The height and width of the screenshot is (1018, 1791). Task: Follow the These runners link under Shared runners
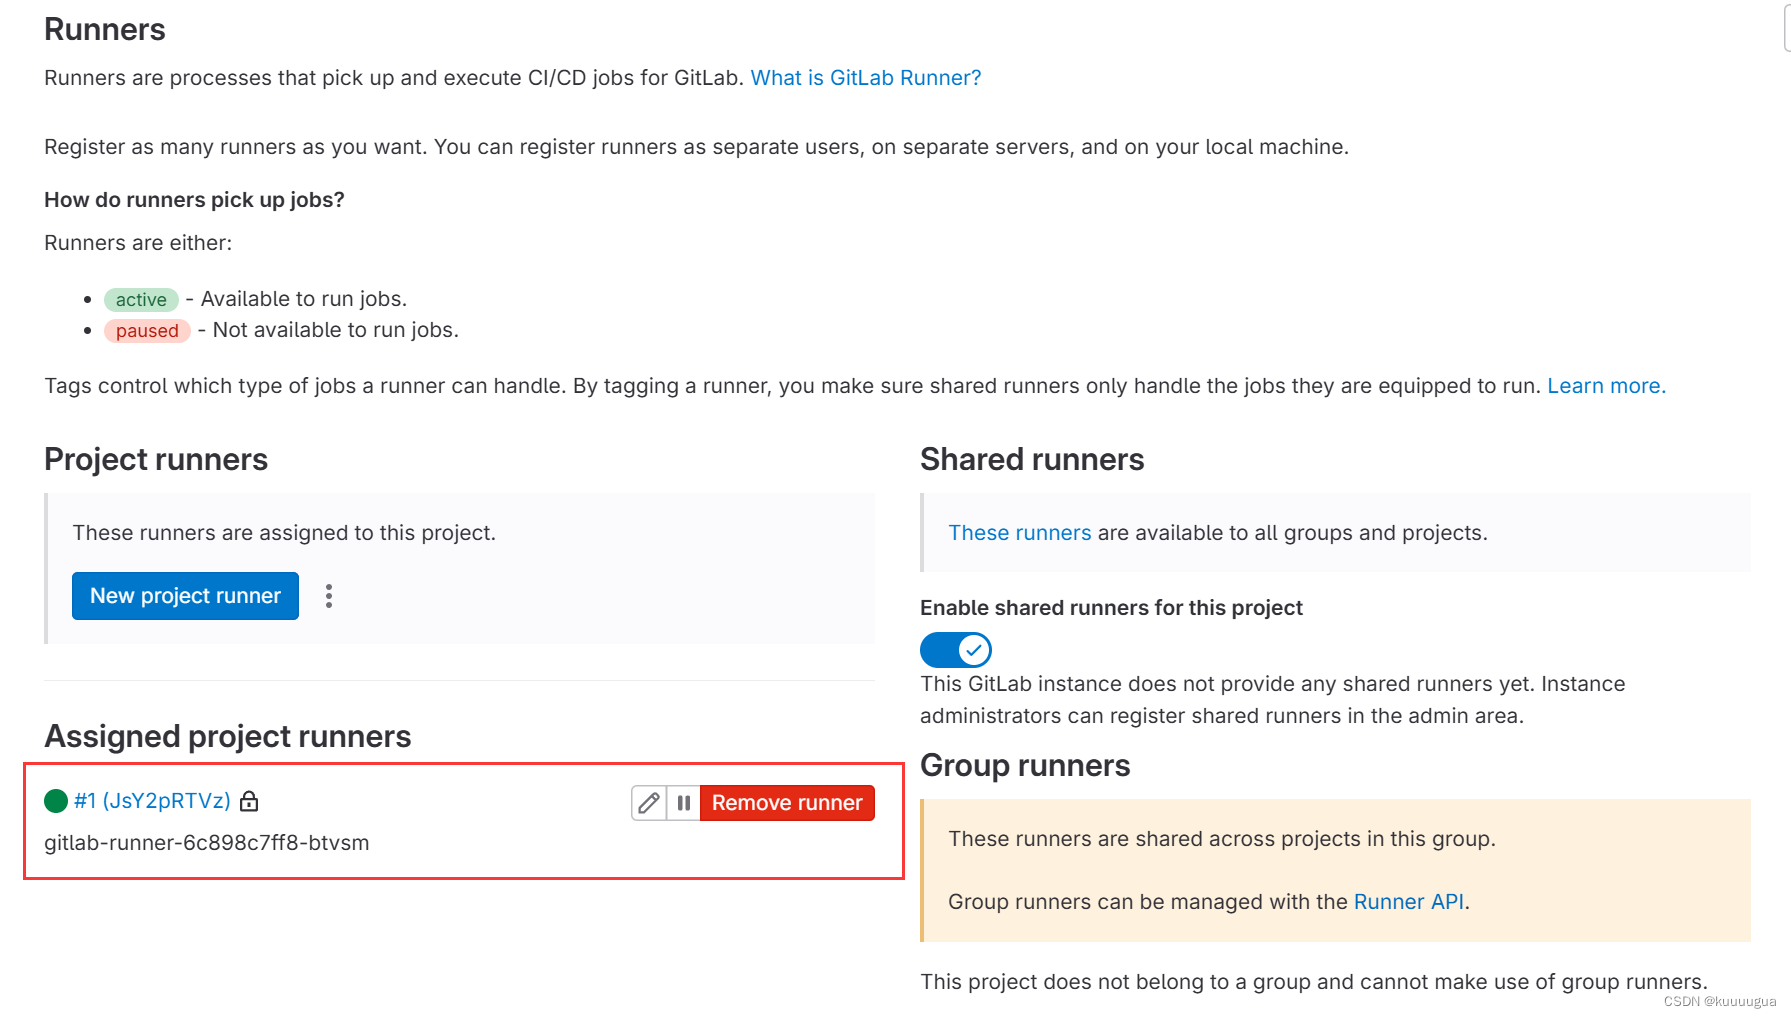click(x=1019, y=533)
